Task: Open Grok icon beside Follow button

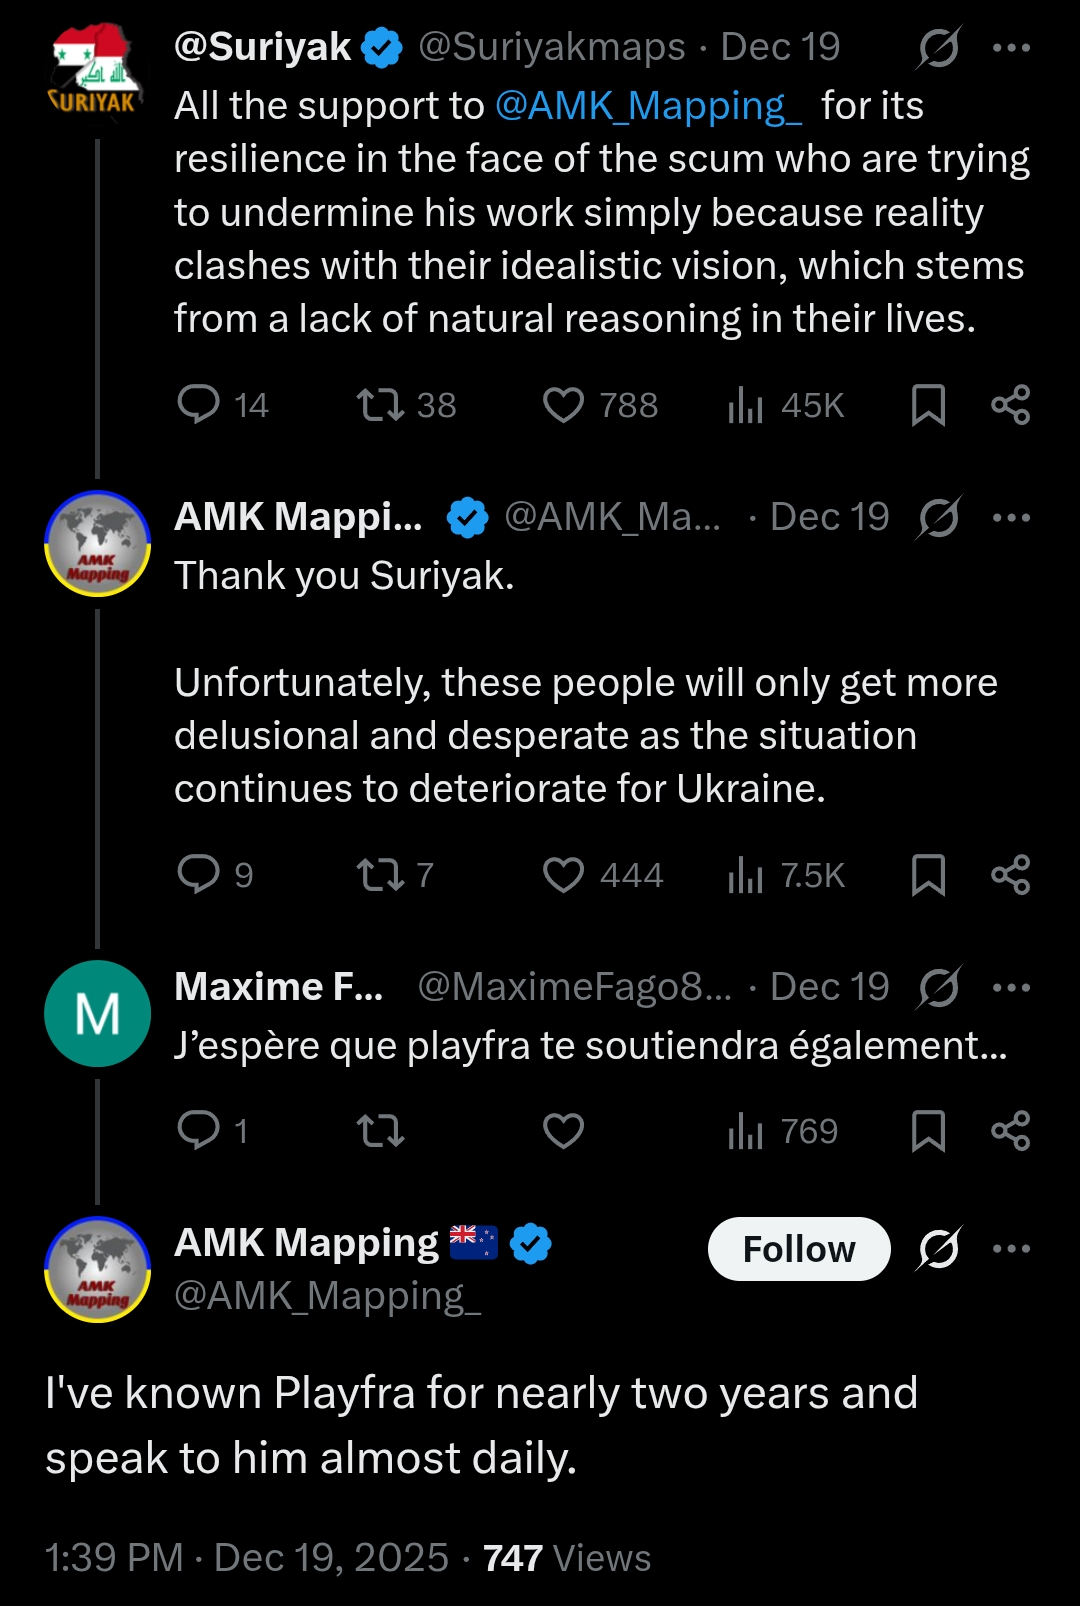Action: click(938, 1249)
